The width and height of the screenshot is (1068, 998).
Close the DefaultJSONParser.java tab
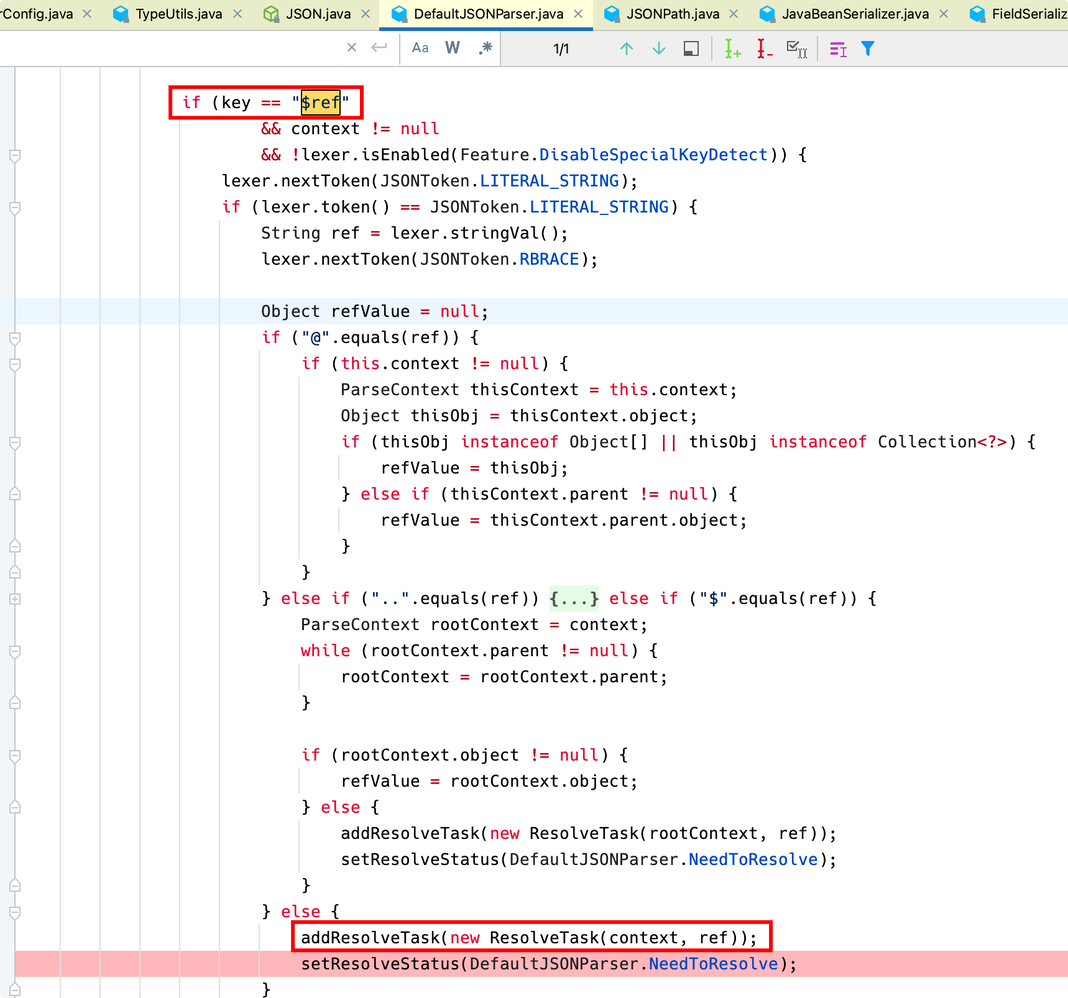point(578,14)
